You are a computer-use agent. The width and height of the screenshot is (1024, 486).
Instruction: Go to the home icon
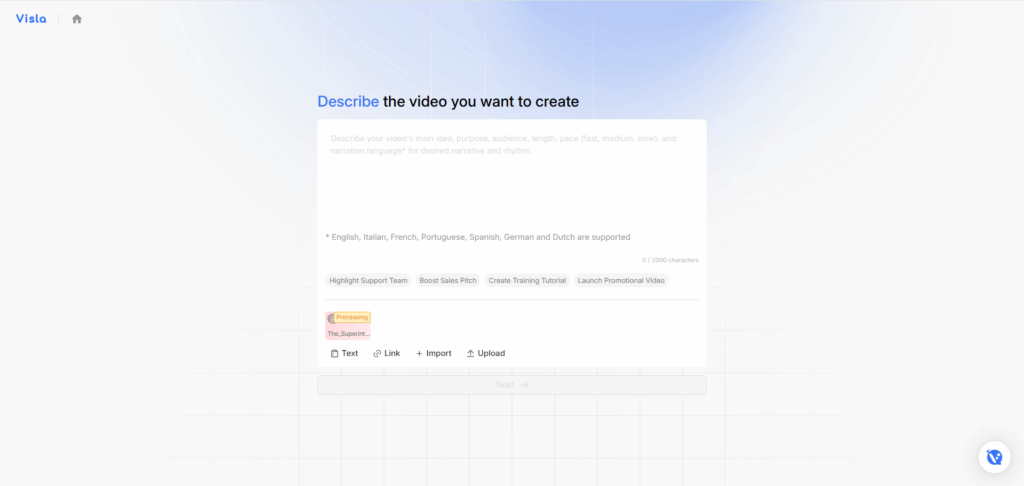(x=77, y=19)
